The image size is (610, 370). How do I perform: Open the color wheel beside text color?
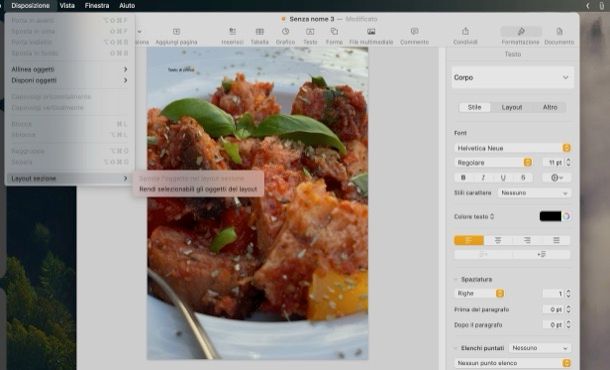click(567, 216)
